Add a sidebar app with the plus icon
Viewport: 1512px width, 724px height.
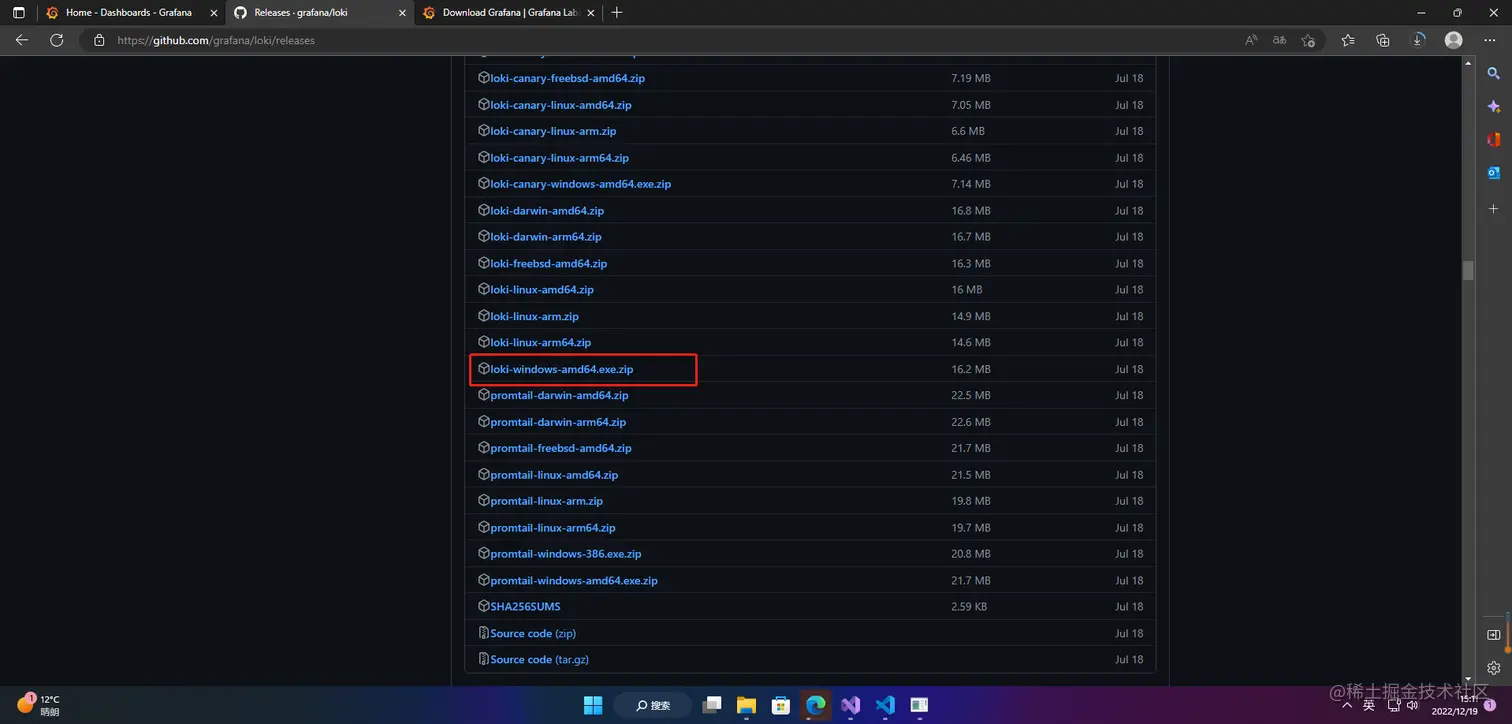pos(1494,208)
